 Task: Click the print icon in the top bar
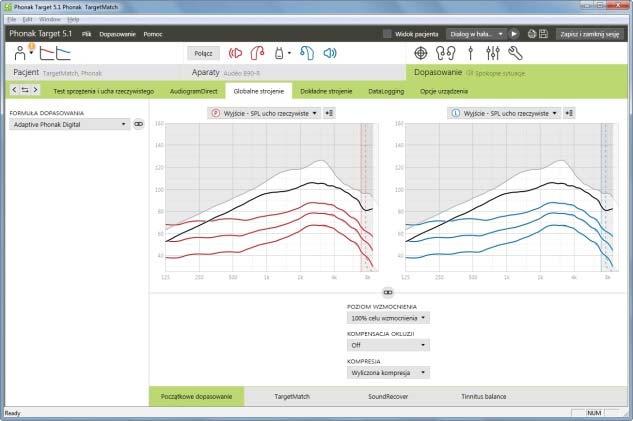(532, 34)
